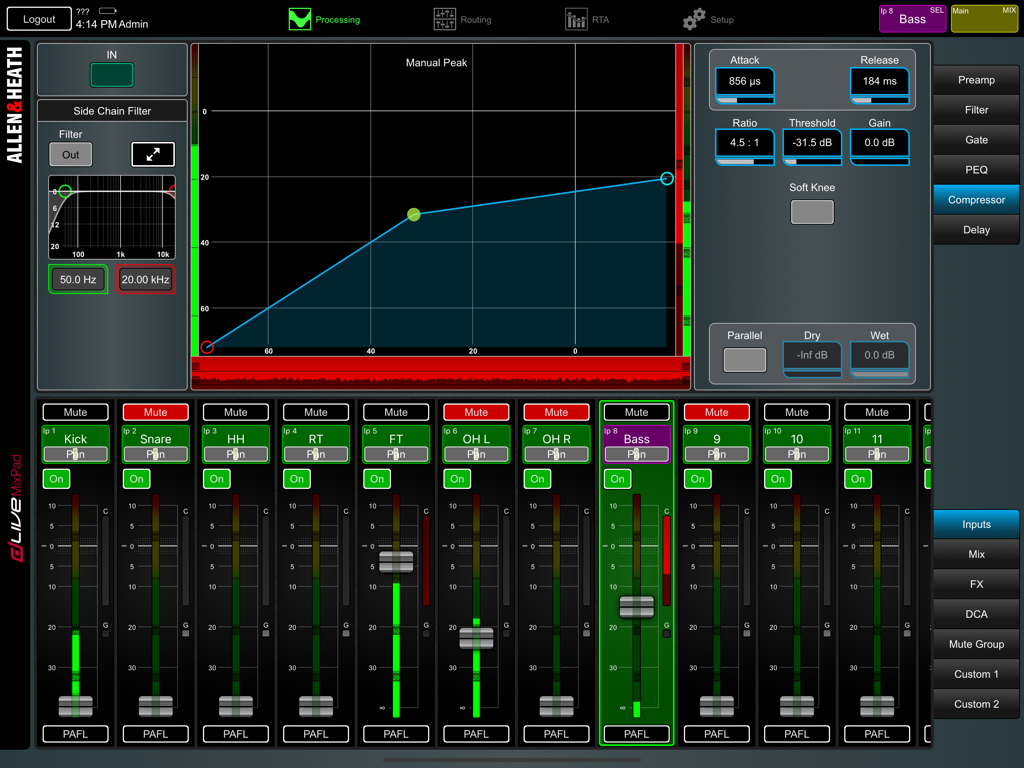Open the 50.0 Hz filter frequency control
The height and width of the screenshot is (768, 1024).
click(78, 279)
